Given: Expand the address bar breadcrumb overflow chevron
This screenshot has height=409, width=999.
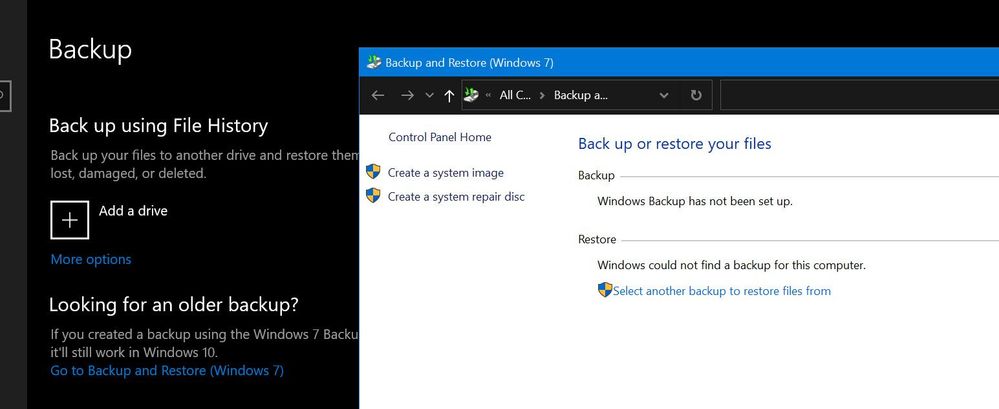Looking at the screenshot, I should point(489,96).
